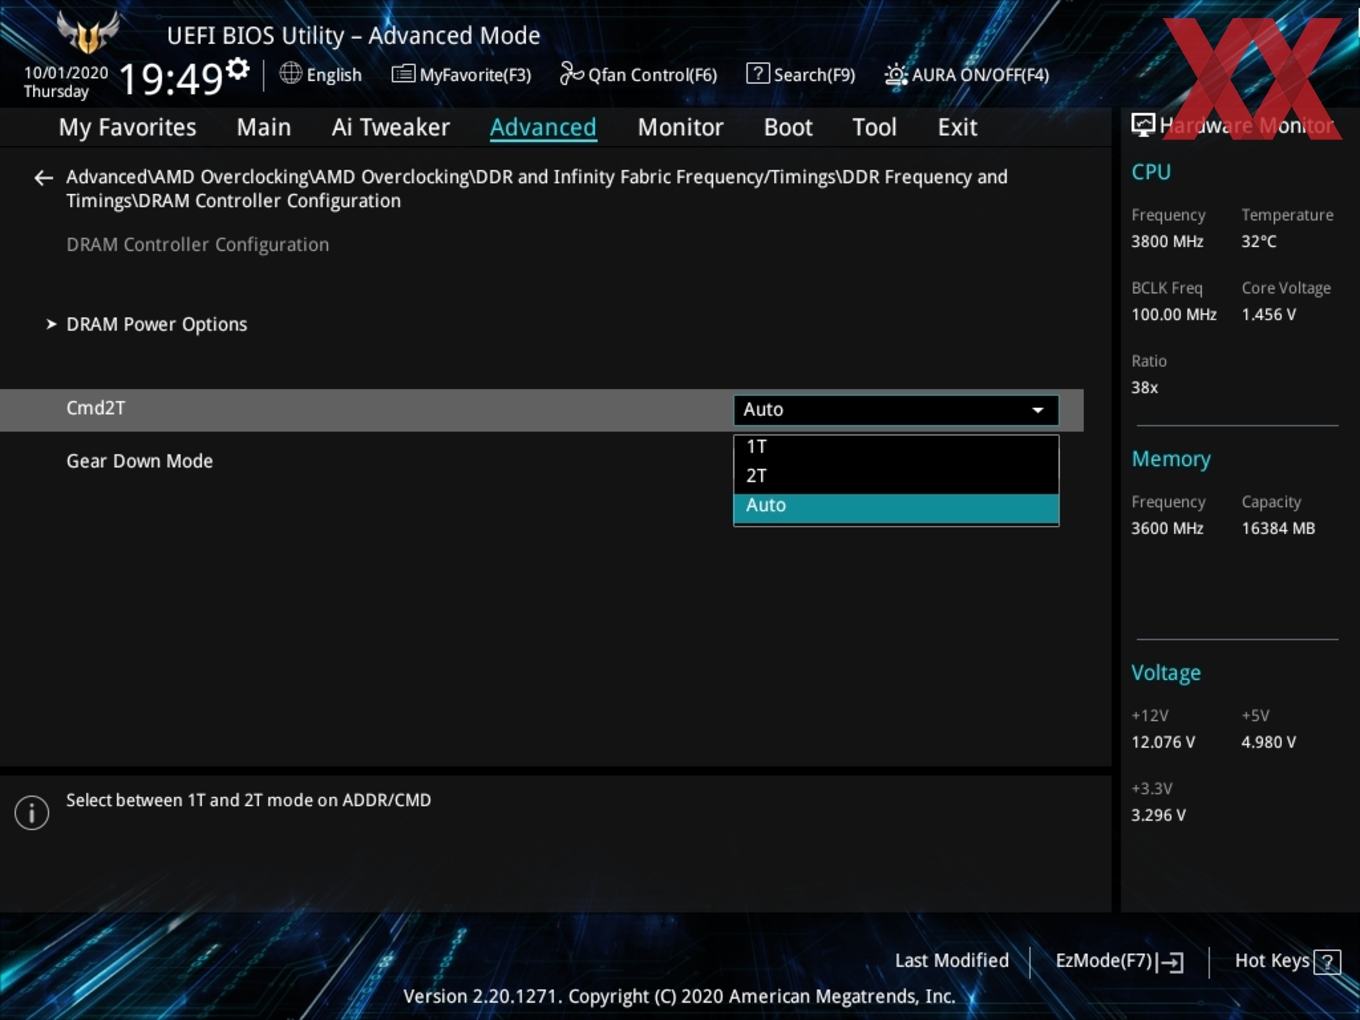The image size is (1360, 1020).
Task: Go to the Monitor tab
Action: (680, 127)
